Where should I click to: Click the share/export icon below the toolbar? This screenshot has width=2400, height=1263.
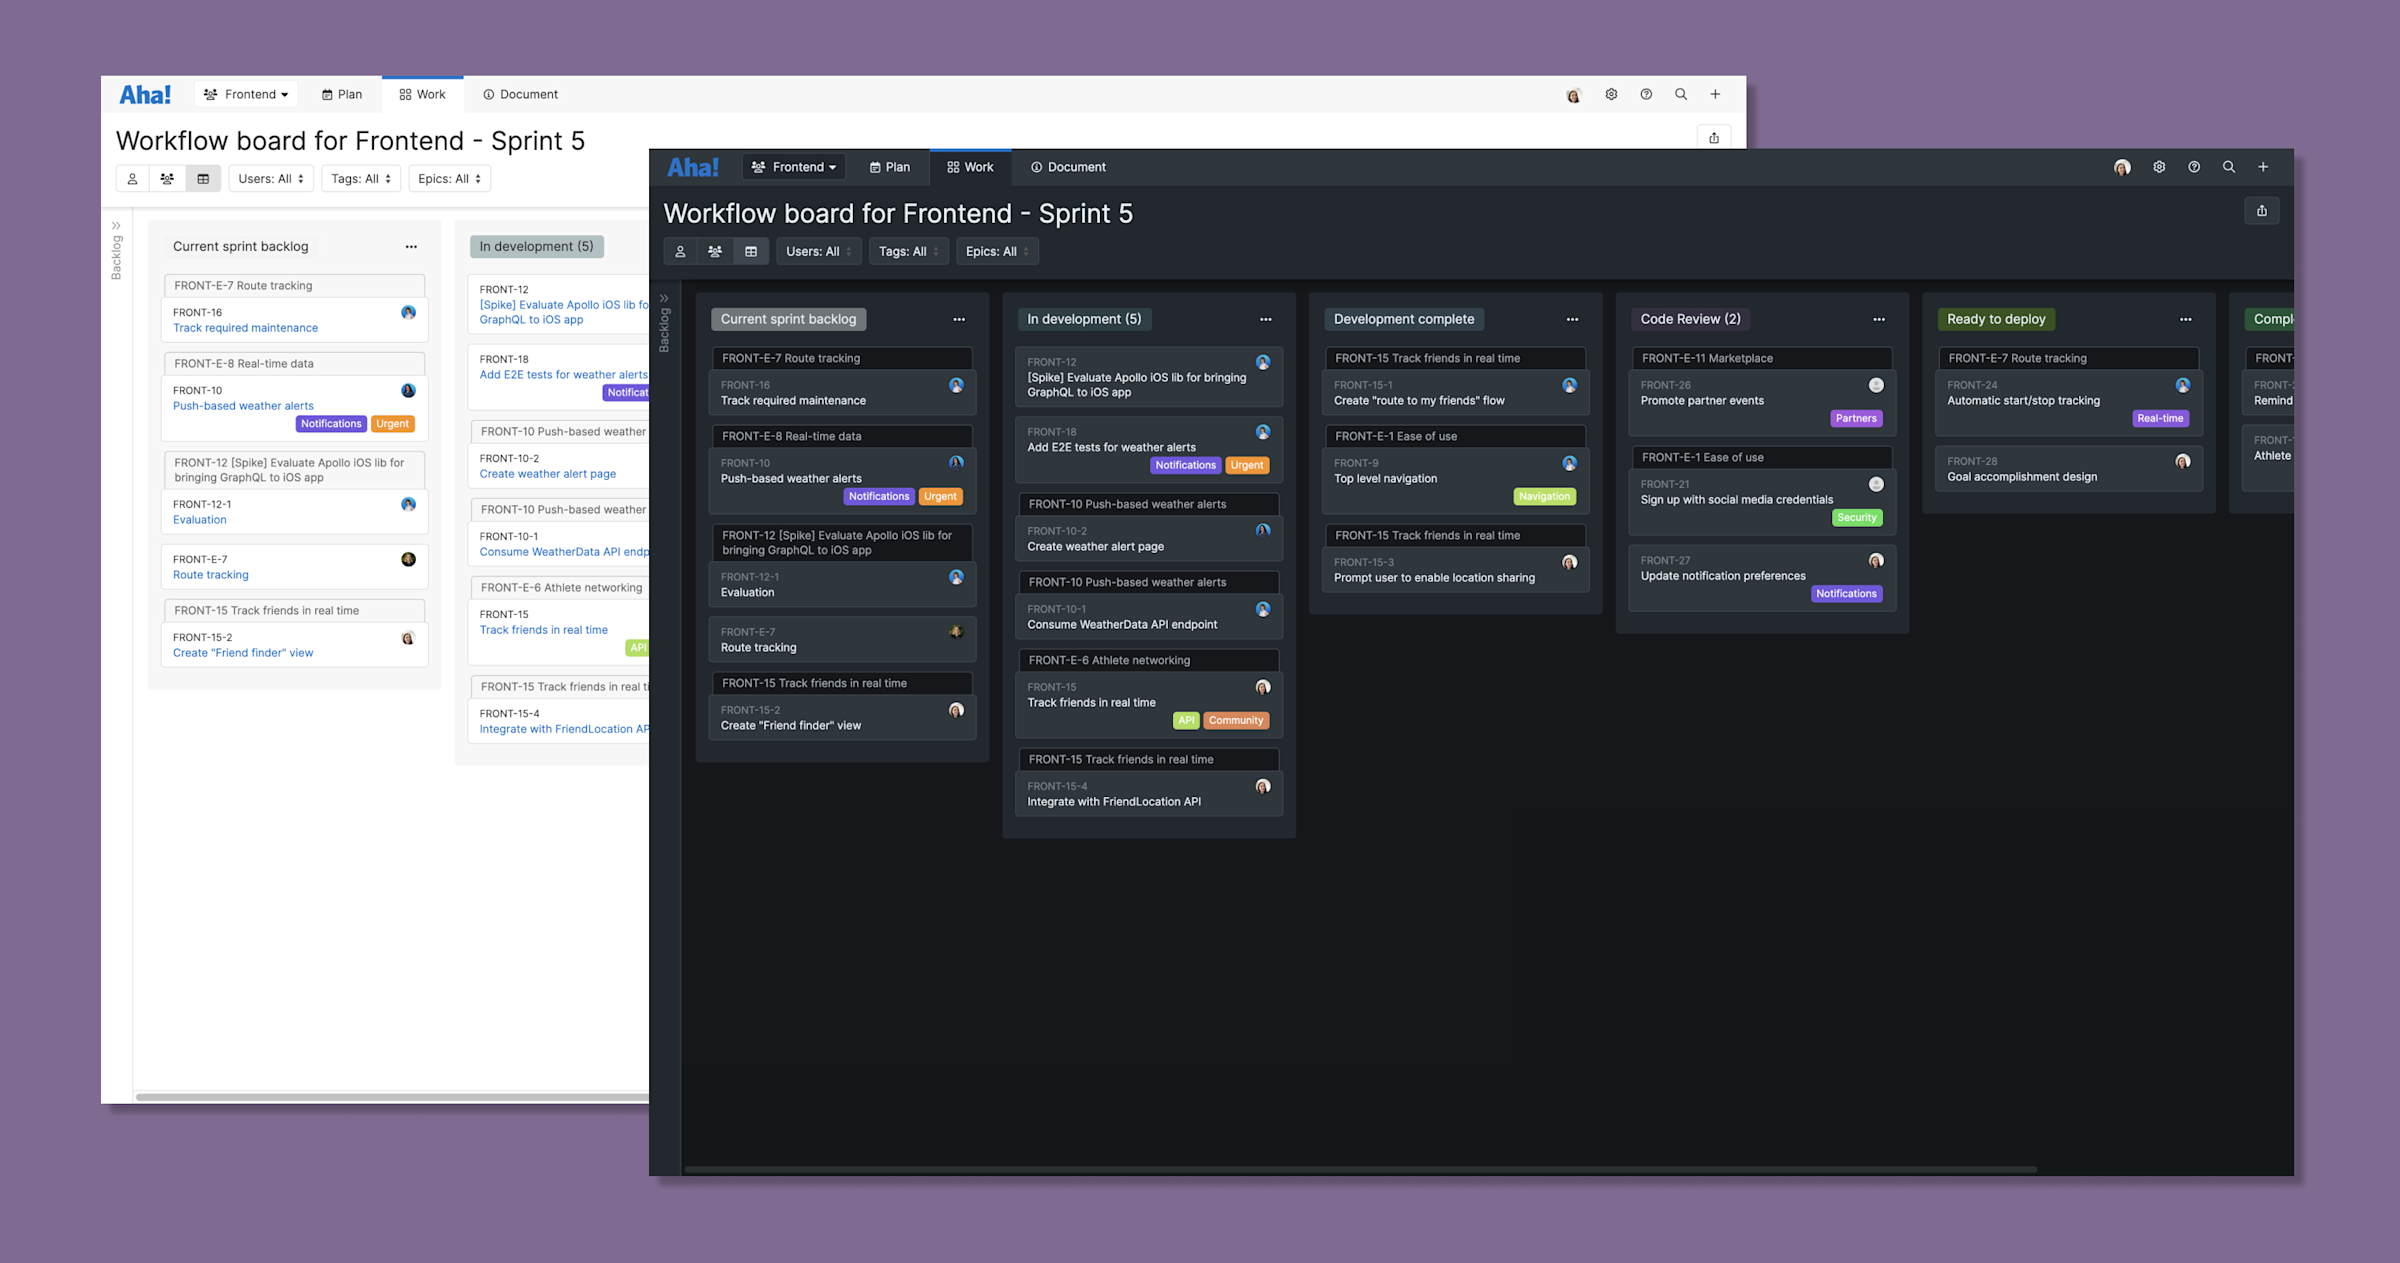tap(2262, 211)
